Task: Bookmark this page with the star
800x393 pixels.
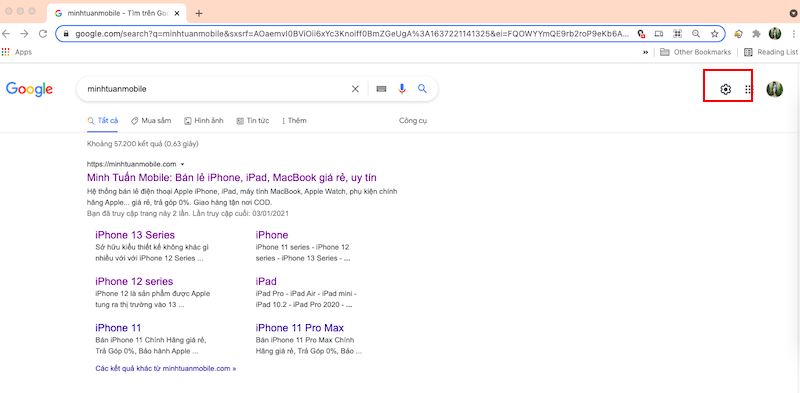Action: [x=714, y=34]
